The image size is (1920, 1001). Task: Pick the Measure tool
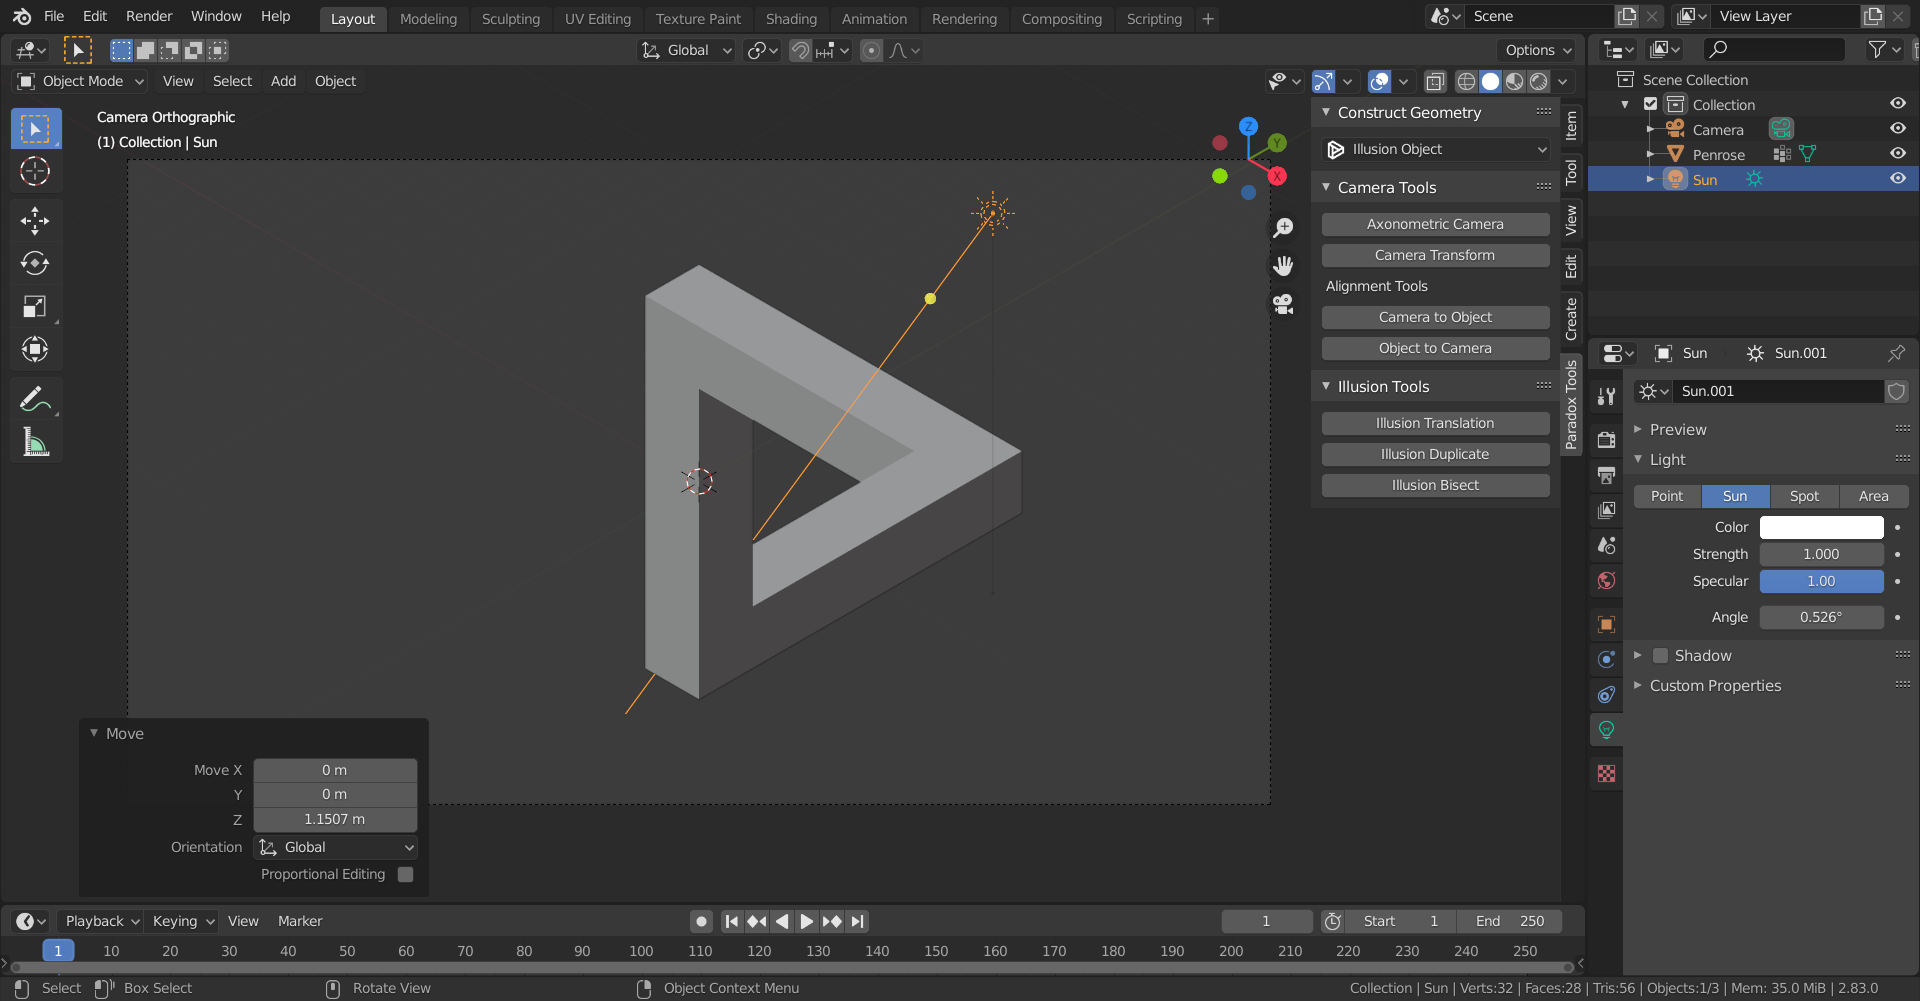click(x=35, y=442)
